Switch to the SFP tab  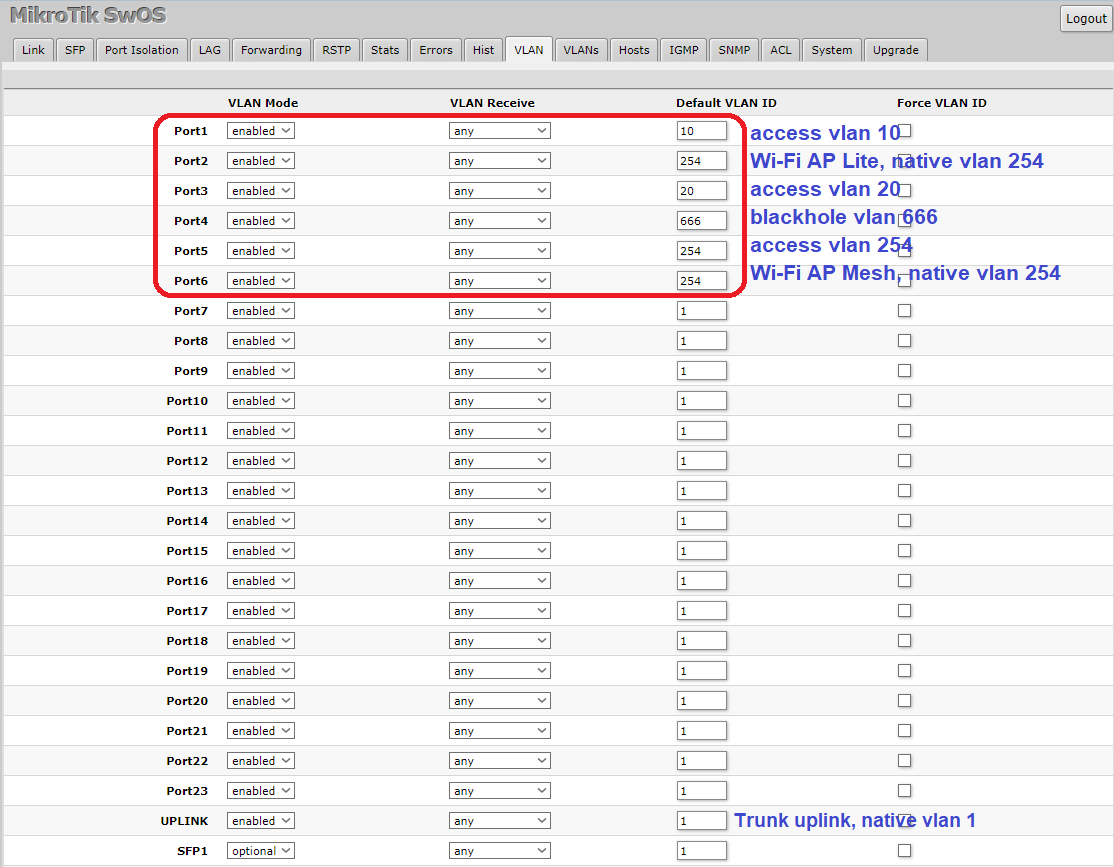75,50
